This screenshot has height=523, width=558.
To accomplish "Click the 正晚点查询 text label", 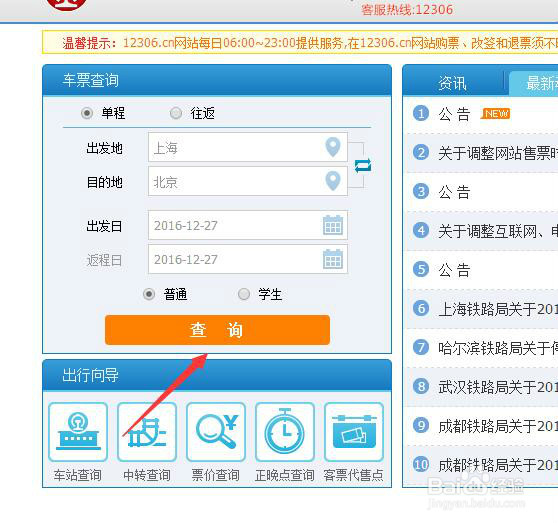I will pyautogui.click(x=285, y=475).
